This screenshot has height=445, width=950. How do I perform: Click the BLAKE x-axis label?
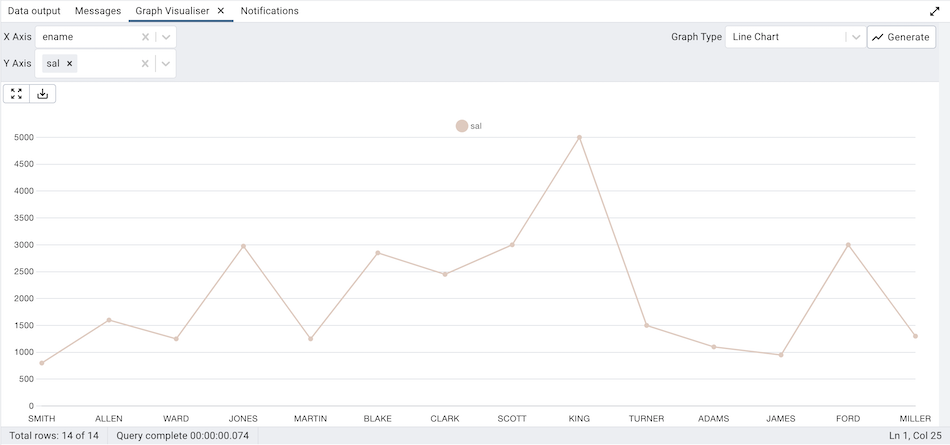pyautogui.click(x=377, y=418)
